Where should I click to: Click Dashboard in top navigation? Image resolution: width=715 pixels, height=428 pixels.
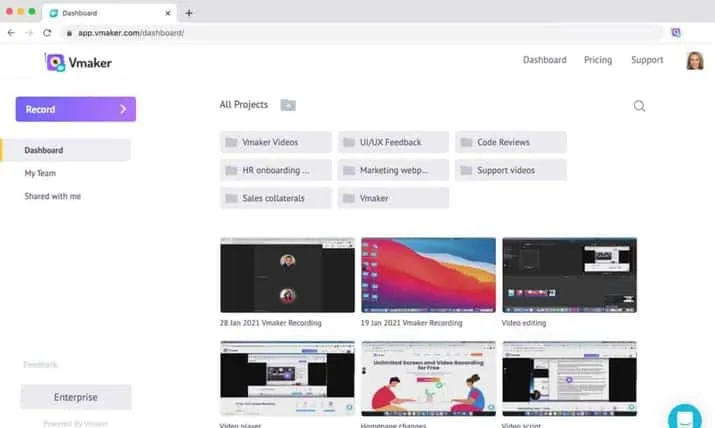[x=544, y=60]
